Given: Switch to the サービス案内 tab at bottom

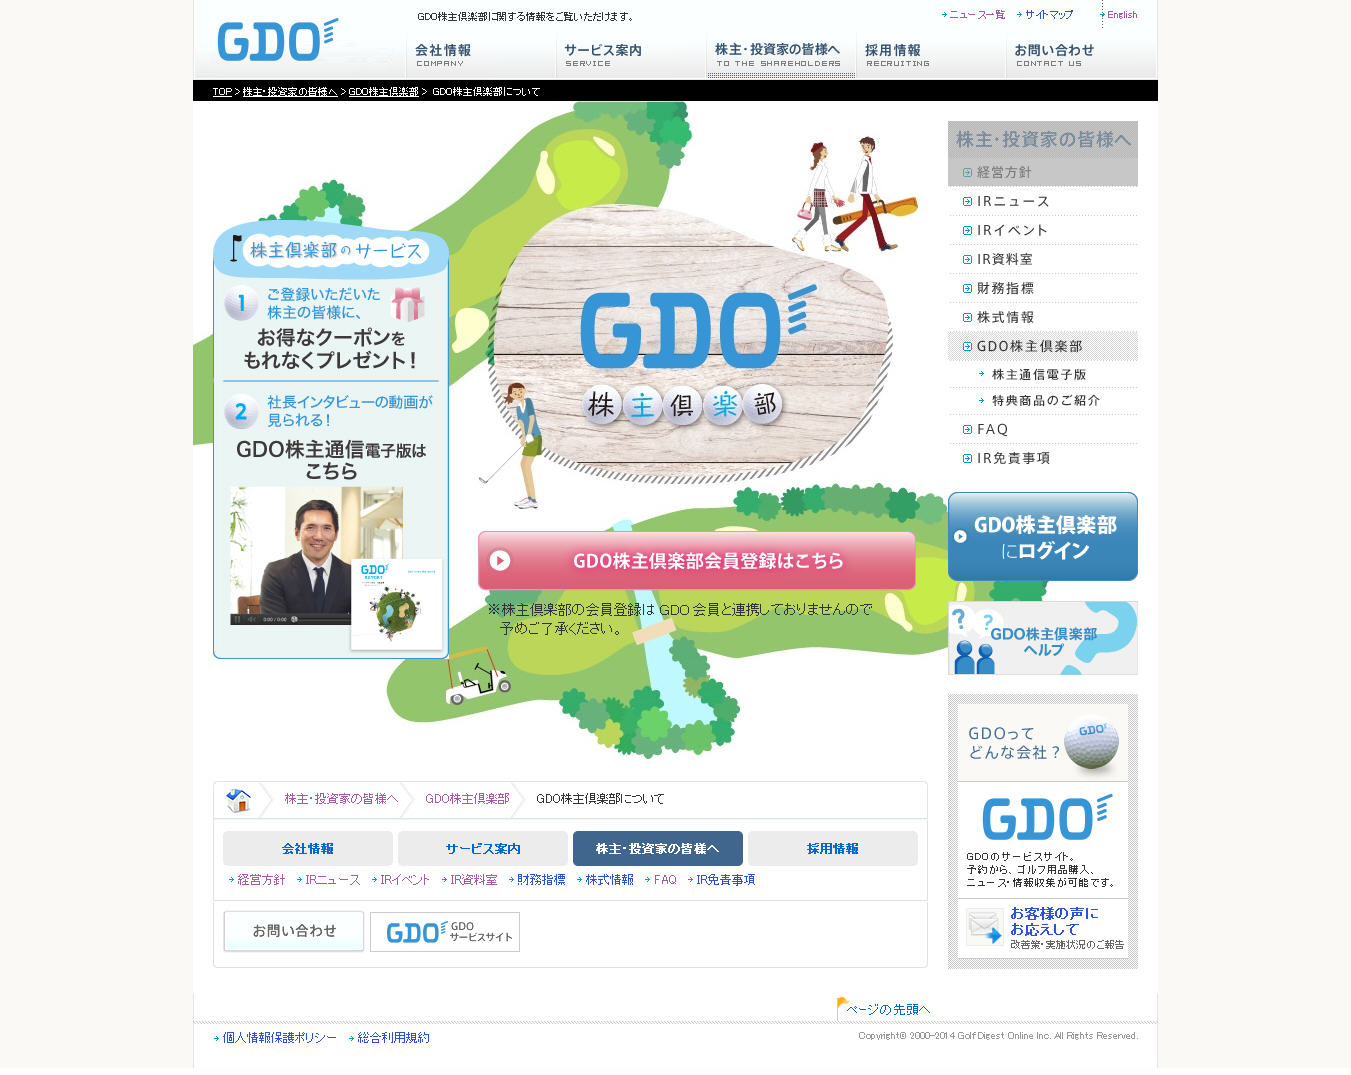Looking at the screenshot, I should [x=483, y=848].
